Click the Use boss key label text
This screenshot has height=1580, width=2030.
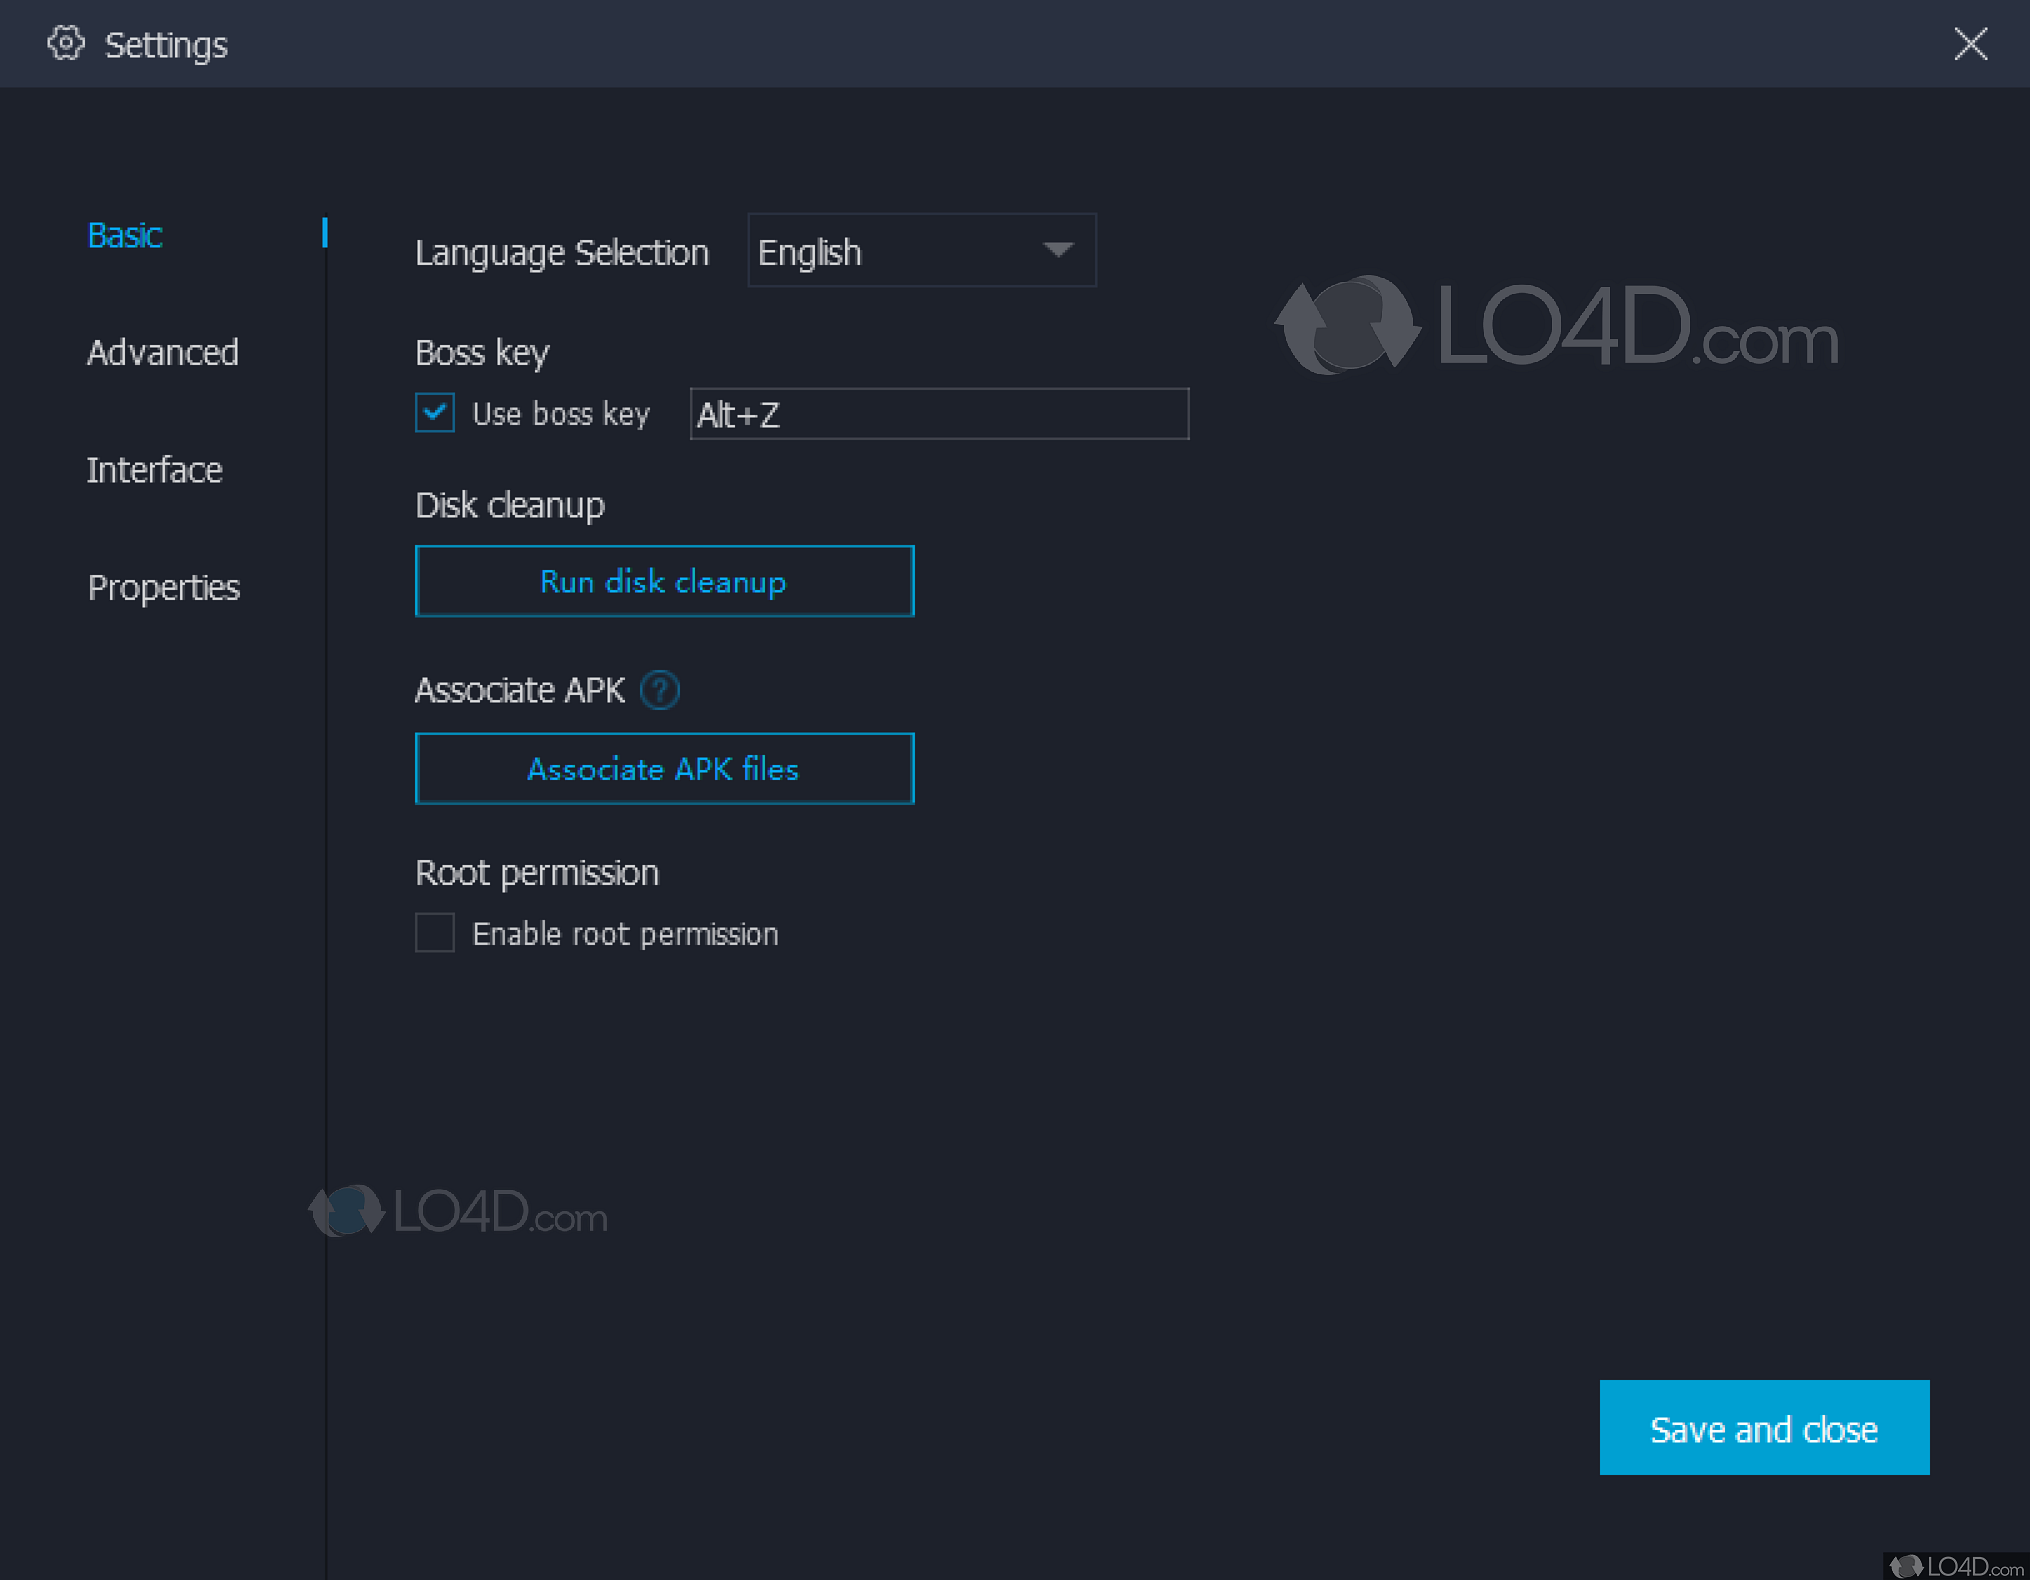pyautogui.click(x=560, y=414)
